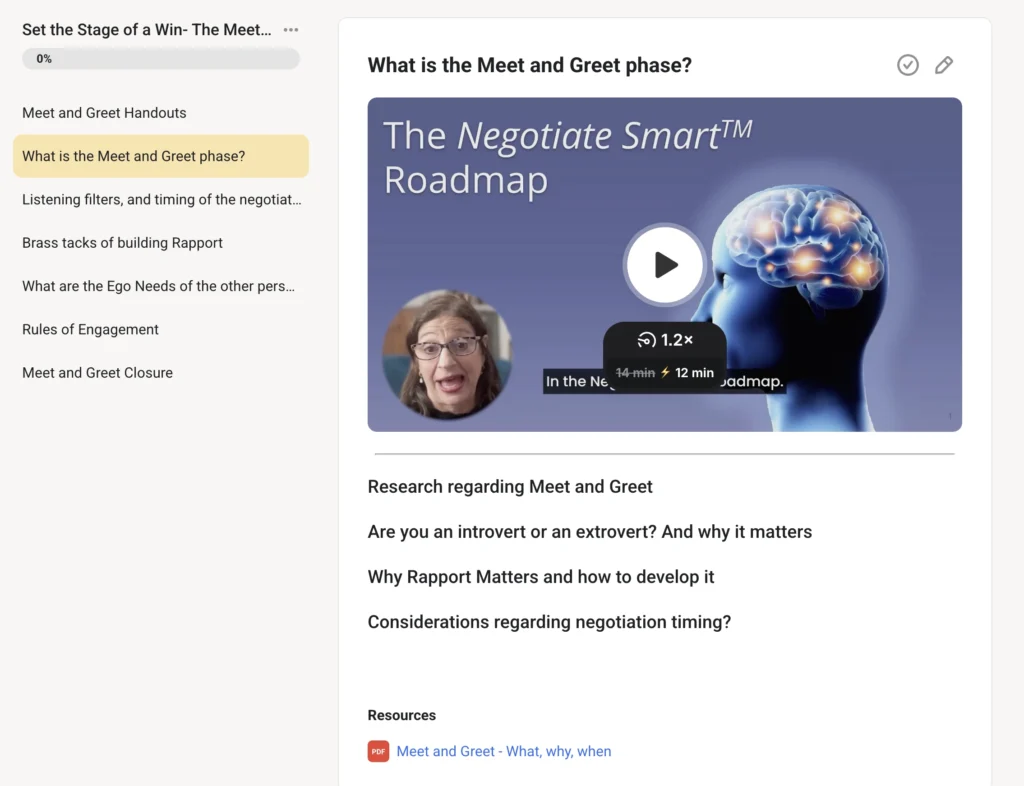Click the video caption text overlay
Screen dimensions: 1024x786
575,382
